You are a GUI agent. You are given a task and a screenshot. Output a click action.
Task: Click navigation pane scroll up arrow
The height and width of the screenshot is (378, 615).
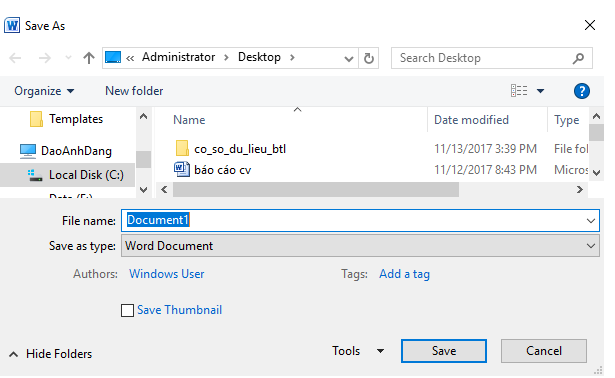pyautogui.click(x=144, y=116)
